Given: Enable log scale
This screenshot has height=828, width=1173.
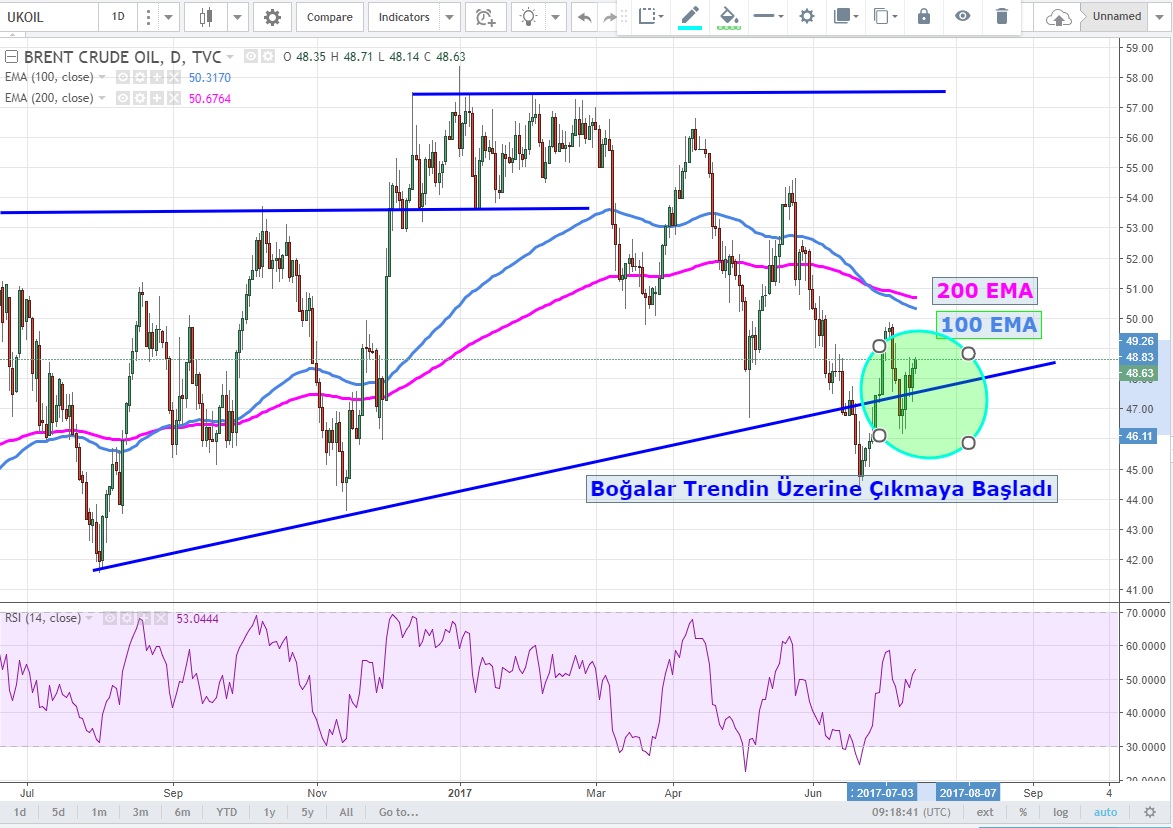Looking at the screenshot, I should tap(1060, 812).
